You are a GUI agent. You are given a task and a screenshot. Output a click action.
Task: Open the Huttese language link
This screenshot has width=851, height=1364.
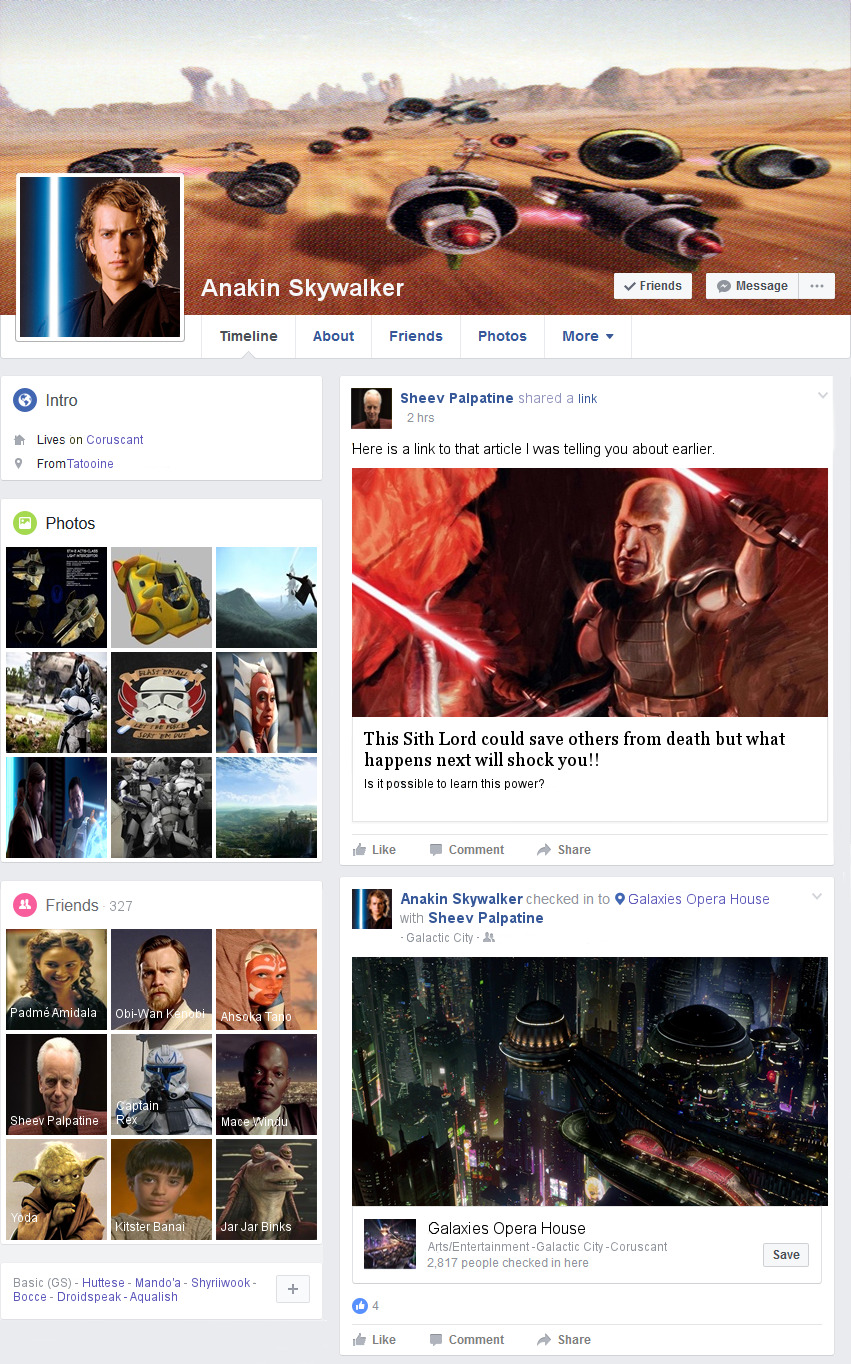tap(103, 1283)
